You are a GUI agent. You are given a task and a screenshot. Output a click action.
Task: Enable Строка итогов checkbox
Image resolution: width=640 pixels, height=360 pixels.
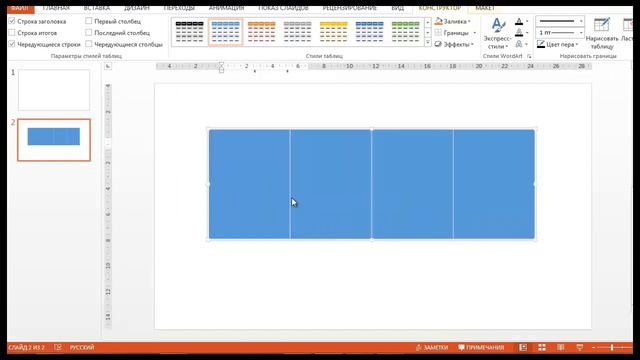[x=12, y=32]
